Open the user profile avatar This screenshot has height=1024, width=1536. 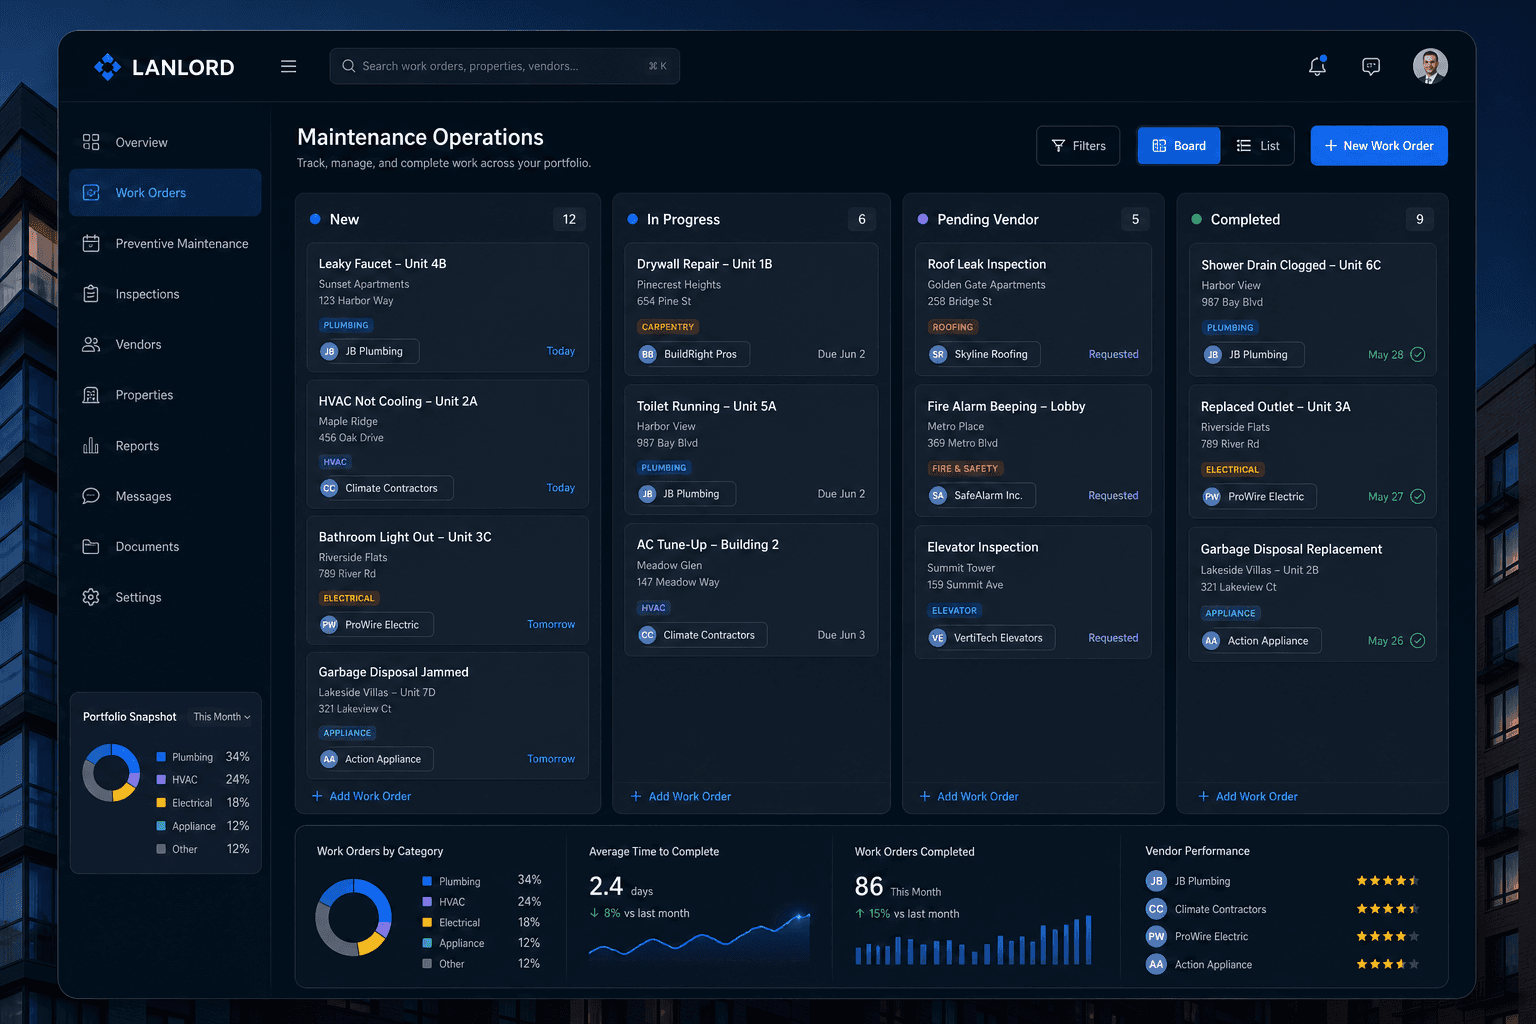pos(1430,66)
